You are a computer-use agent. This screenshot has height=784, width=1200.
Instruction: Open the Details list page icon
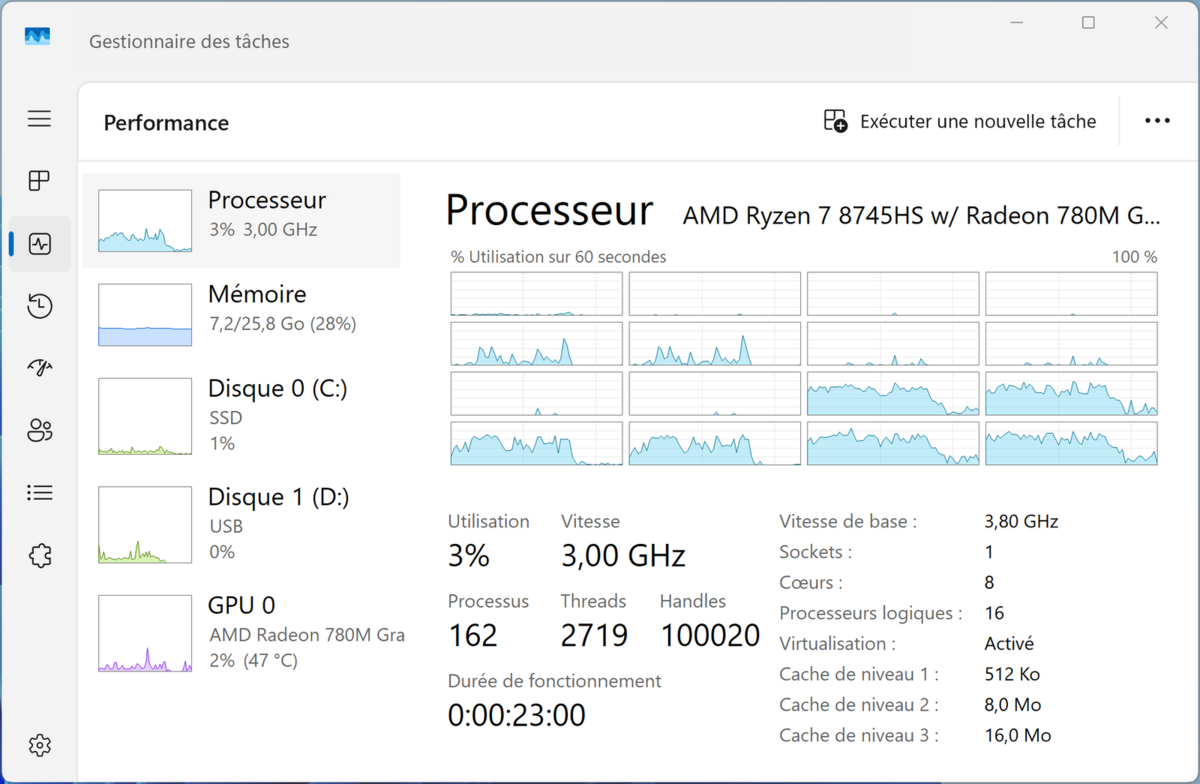40,493
